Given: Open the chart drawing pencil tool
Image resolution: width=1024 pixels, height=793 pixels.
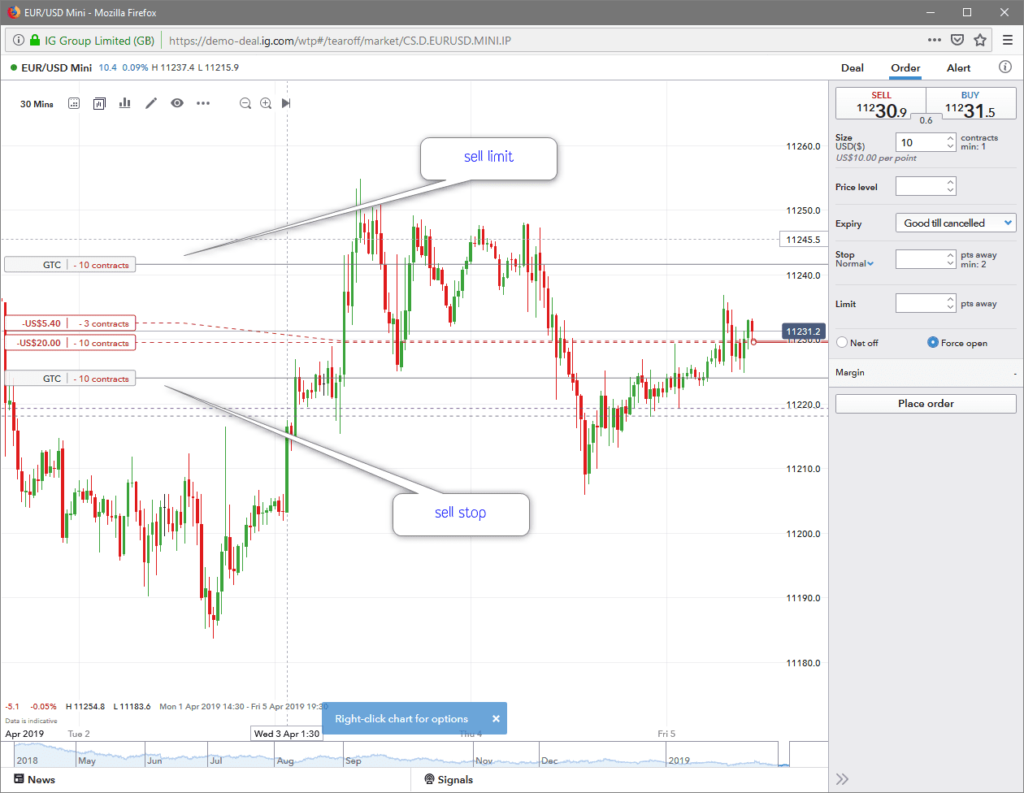Looking at the screenshot, I should pyautogui.click(x=152, y=103).
